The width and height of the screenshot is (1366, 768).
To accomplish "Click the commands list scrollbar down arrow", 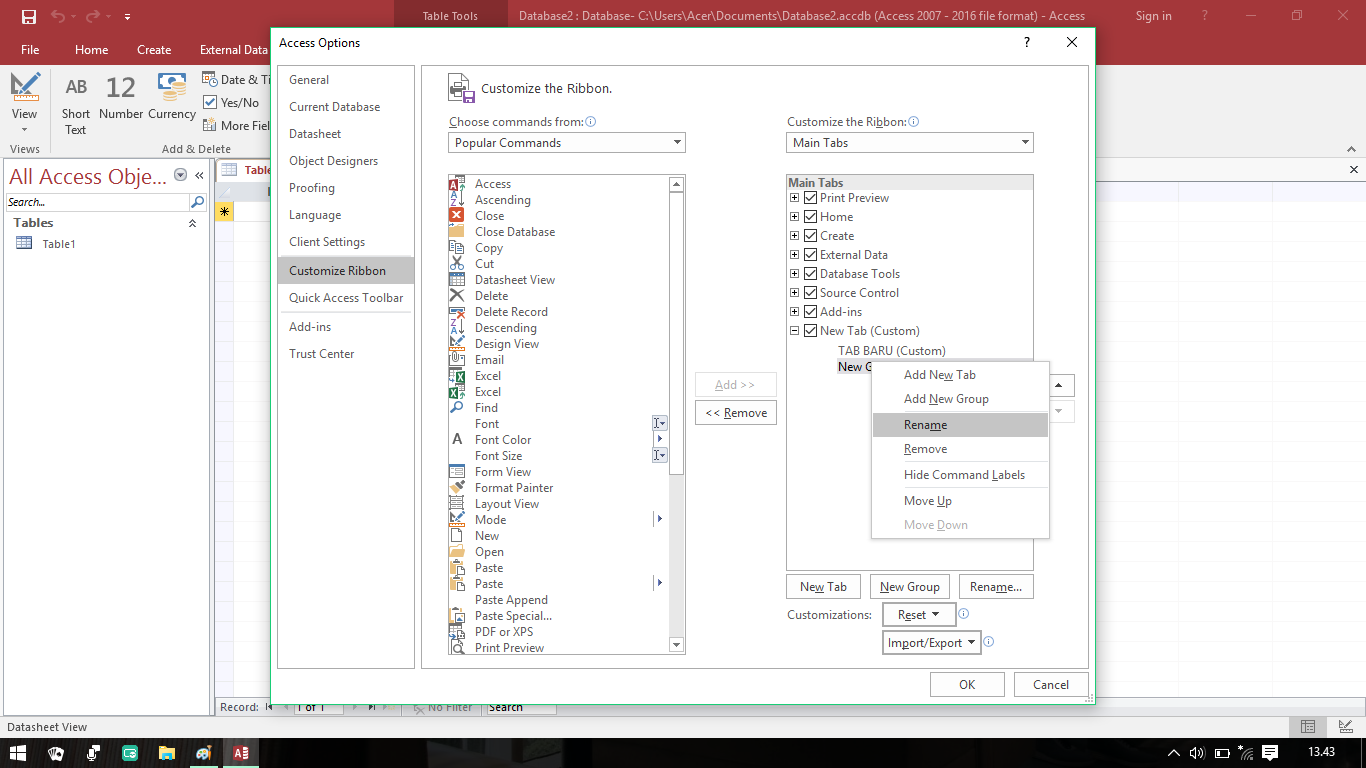I will point(677,646).
